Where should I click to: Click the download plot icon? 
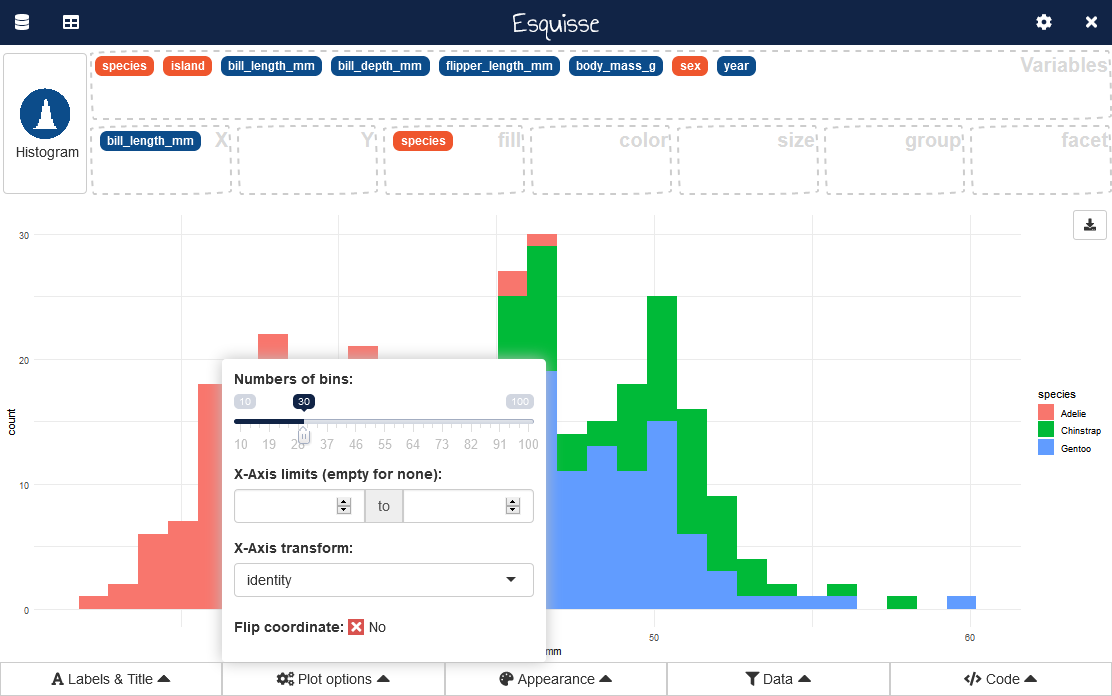(x=1089, y=225)
